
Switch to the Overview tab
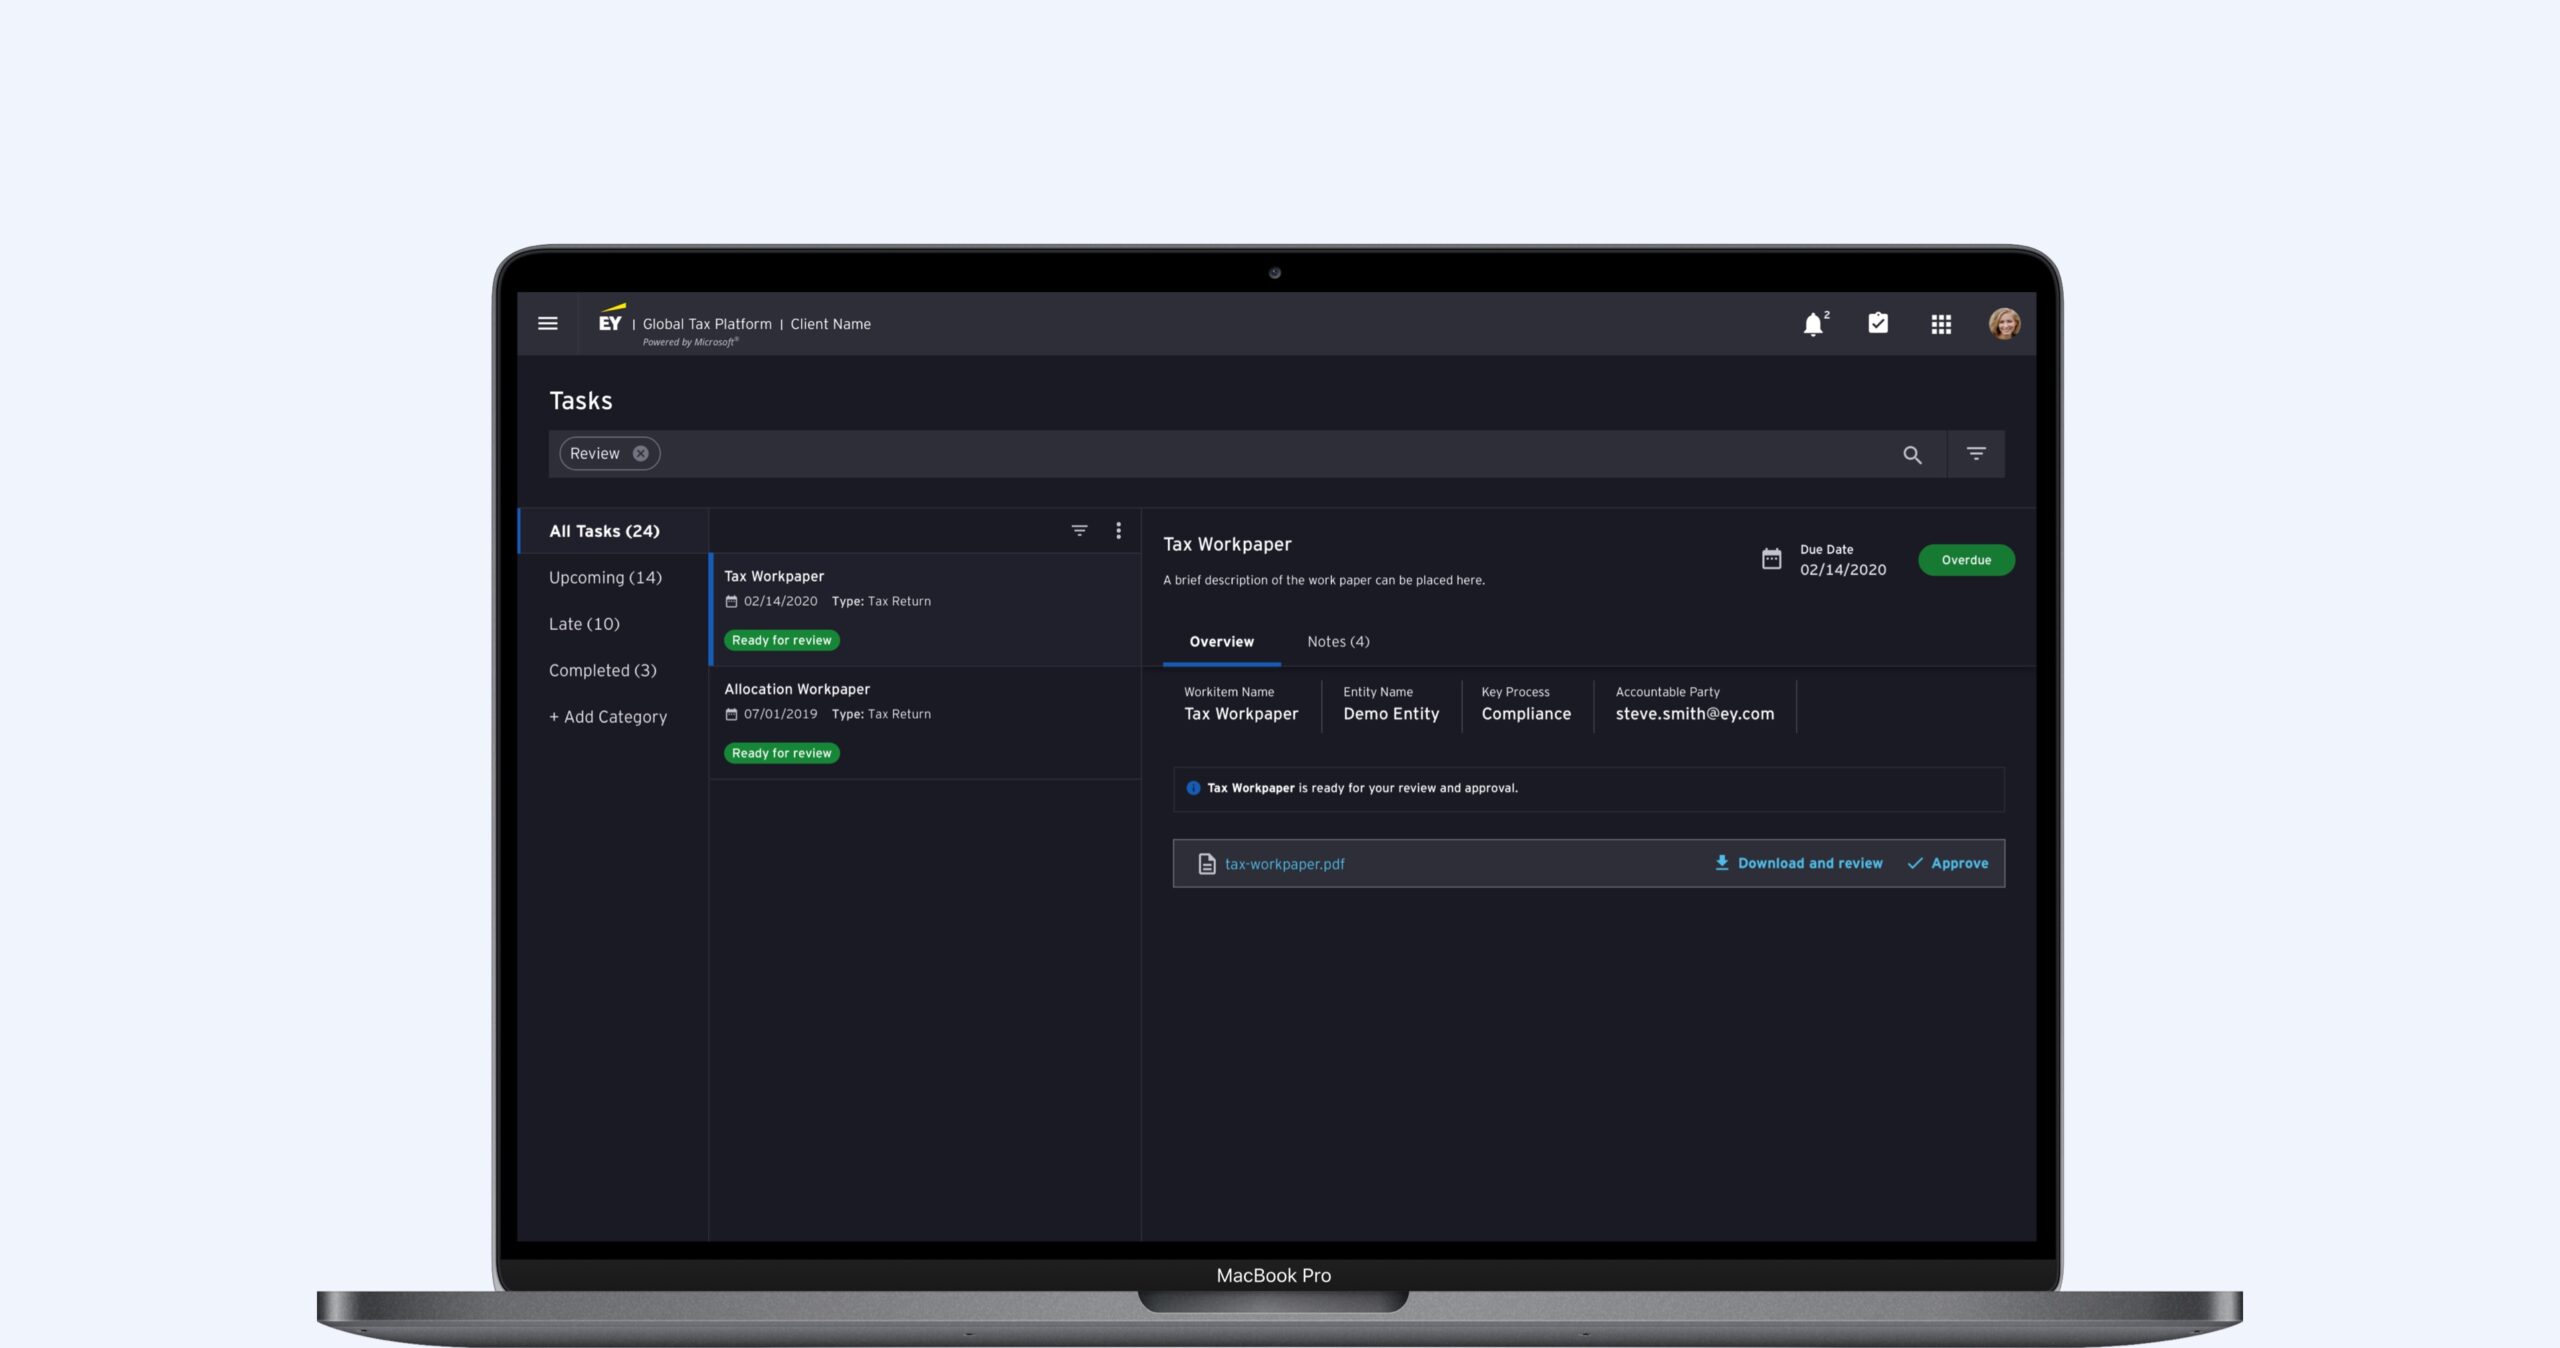1221,641
